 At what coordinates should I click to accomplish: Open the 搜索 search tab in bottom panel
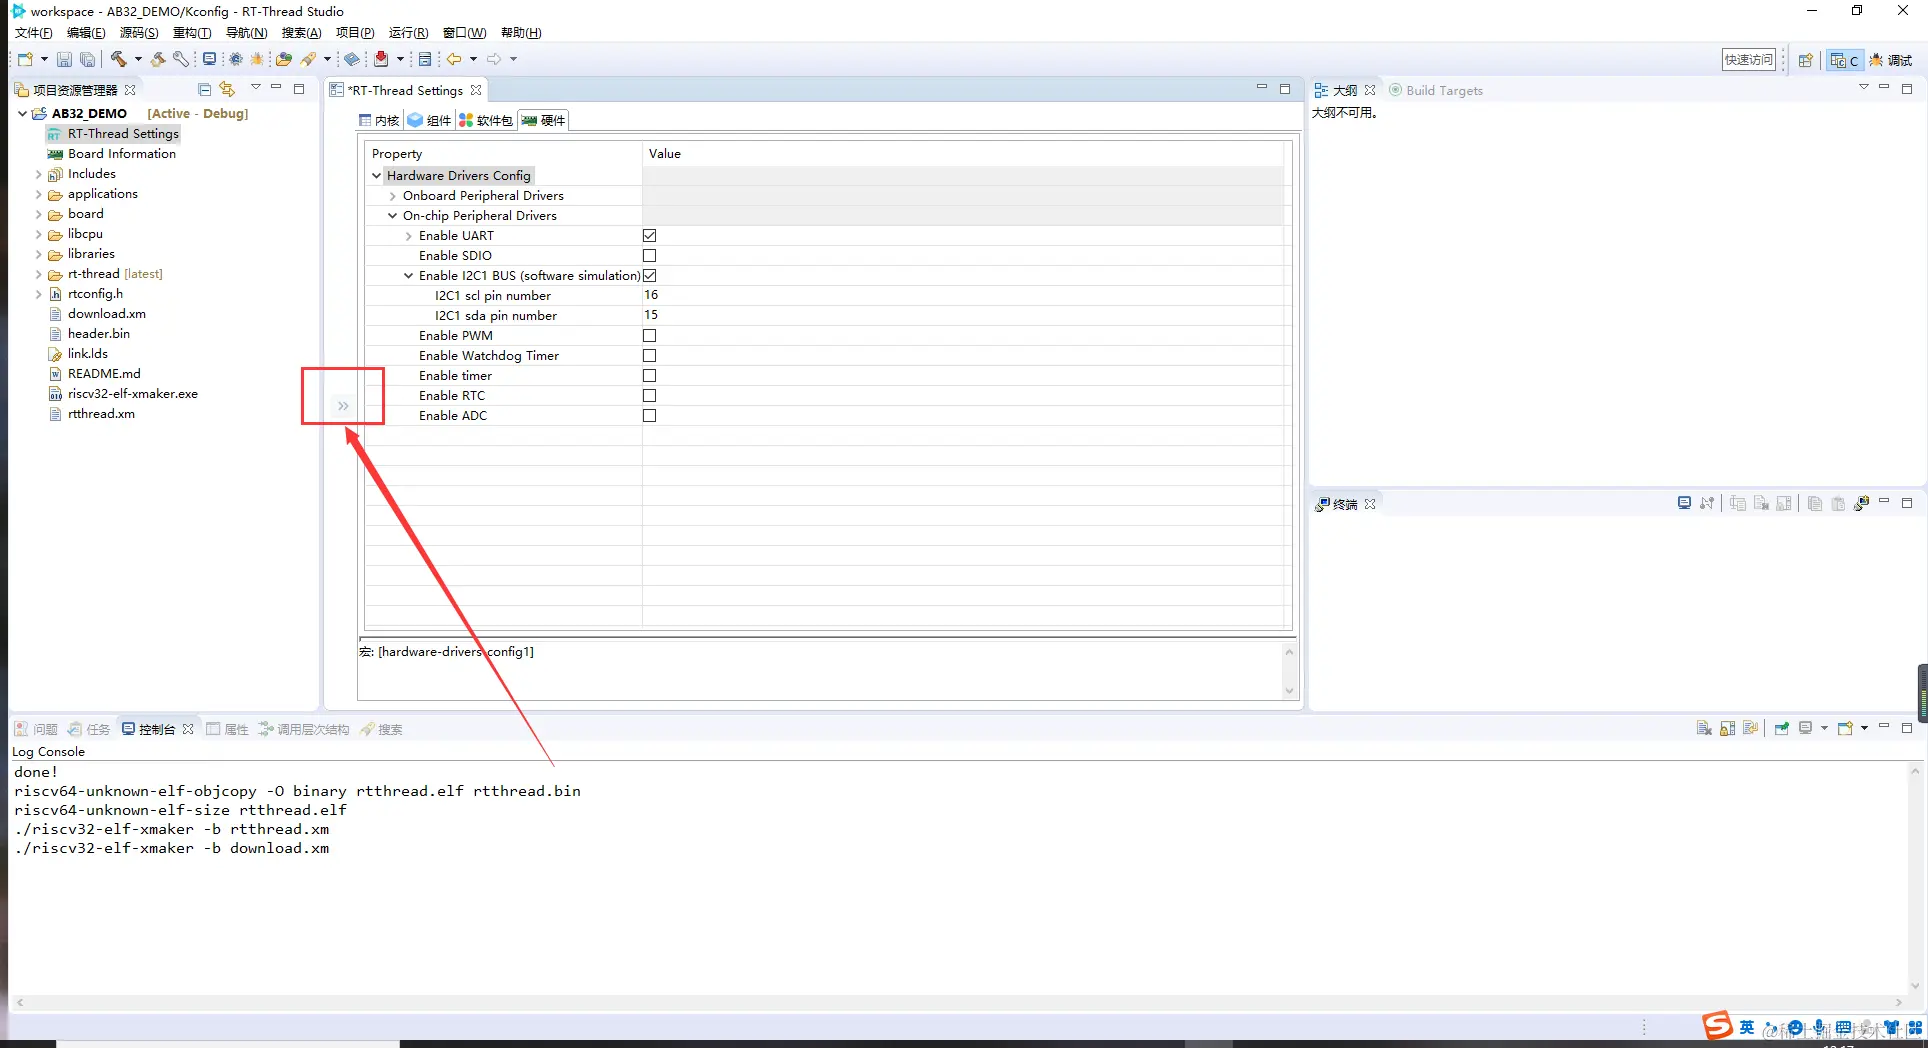point(381,729)
